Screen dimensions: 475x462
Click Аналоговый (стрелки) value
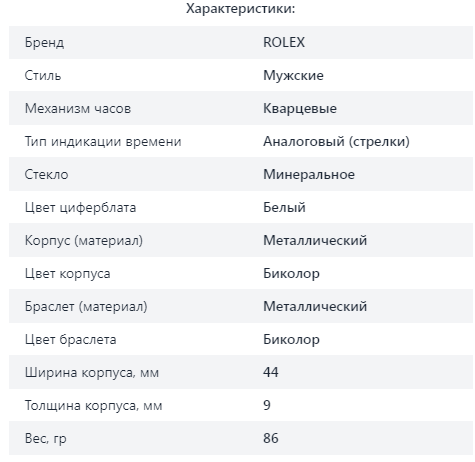click(x=336, y=142)
